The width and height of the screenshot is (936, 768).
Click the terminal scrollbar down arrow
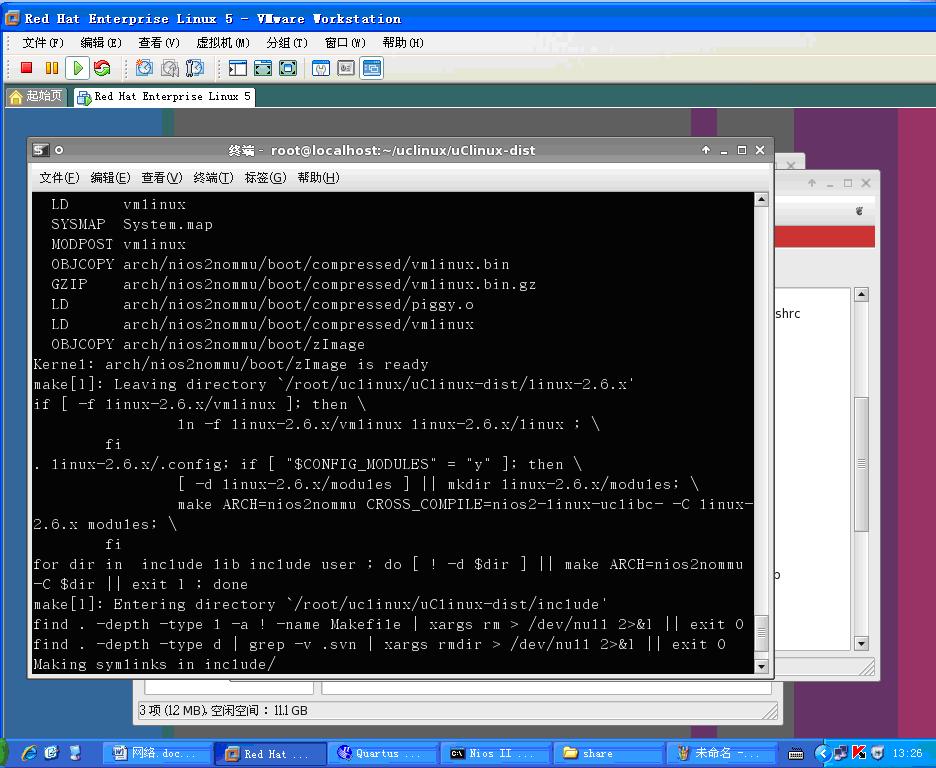pos(761,667)
